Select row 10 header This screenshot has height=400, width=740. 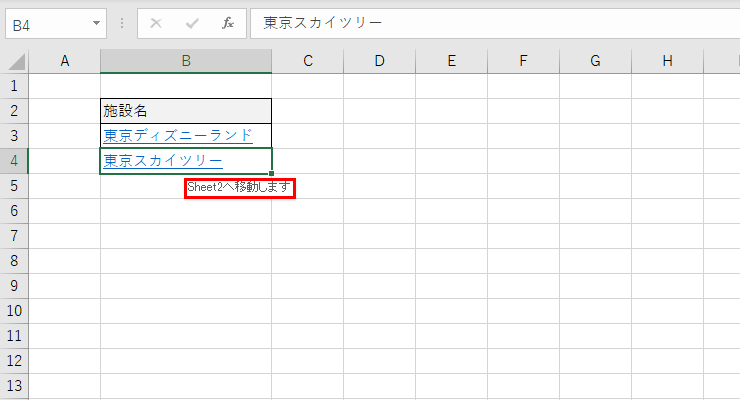pyautogui.click(x=14, y=311)
